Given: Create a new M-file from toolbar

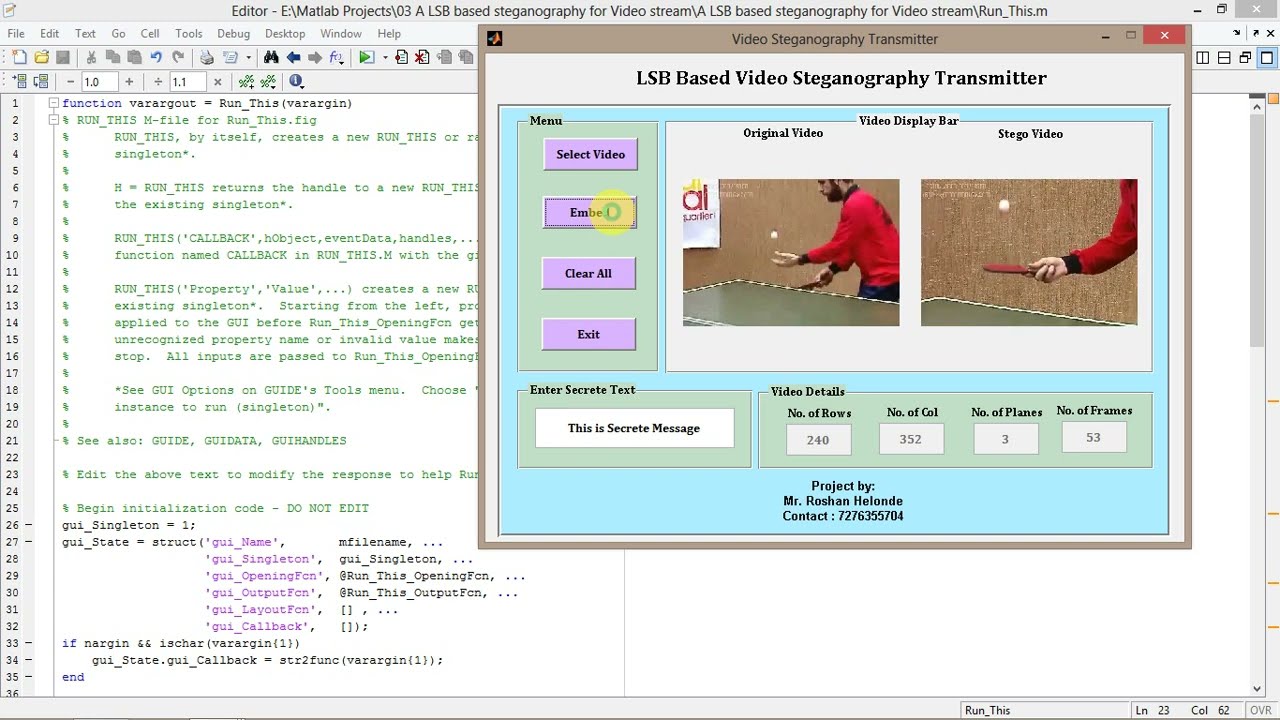Looking at the screenshot, I should 19,57.
